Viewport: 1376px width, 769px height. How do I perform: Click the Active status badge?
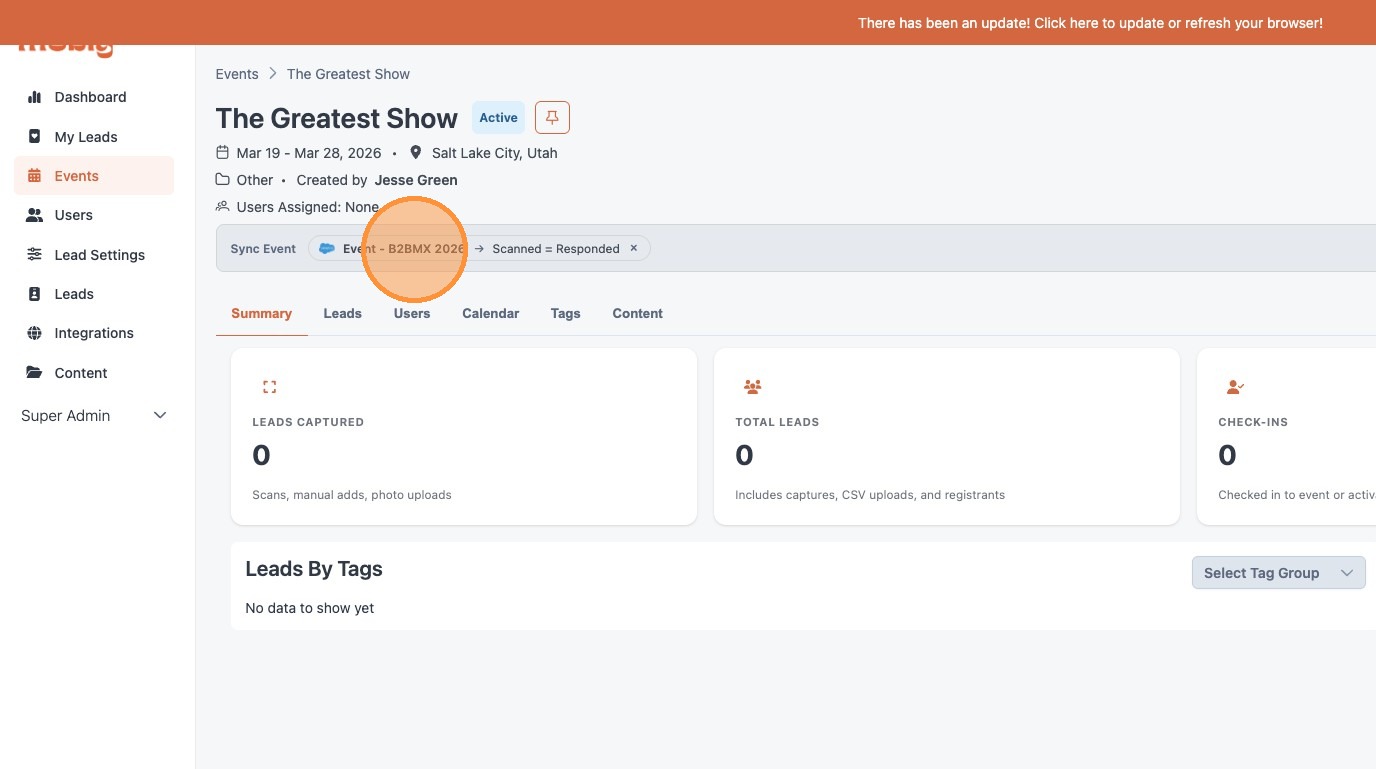(x=498, y=118)
